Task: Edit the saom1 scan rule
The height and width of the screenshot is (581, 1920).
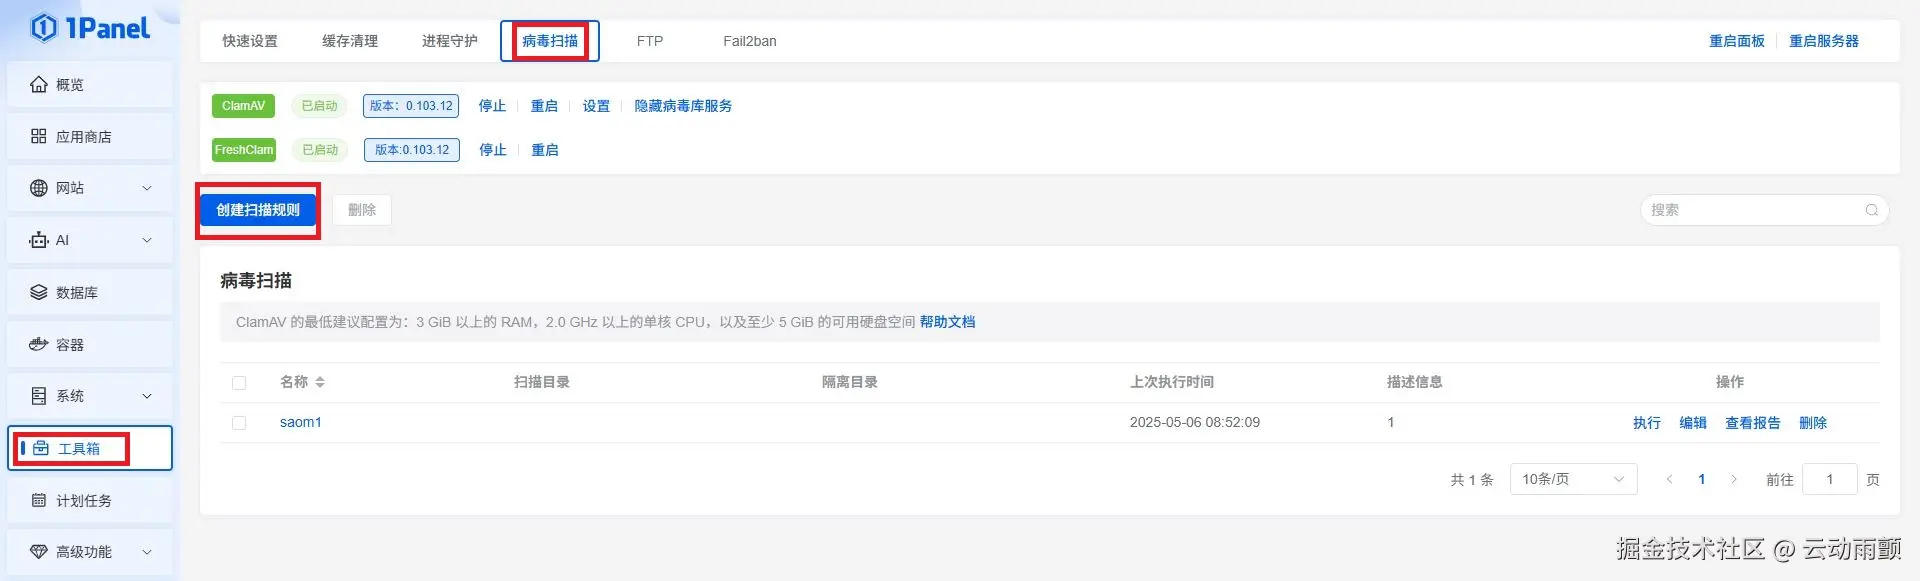Action: [1693, 423]
